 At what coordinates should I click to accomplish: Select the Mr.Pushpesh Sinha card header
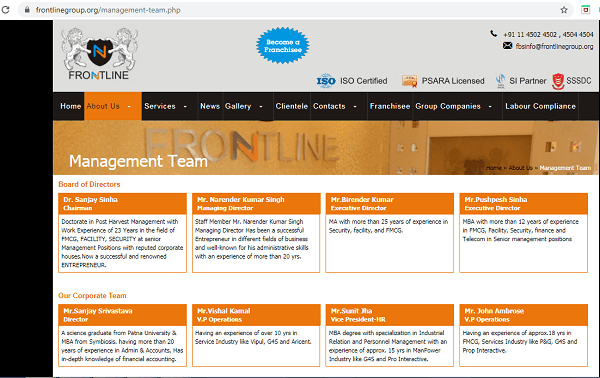coord(523,204)
